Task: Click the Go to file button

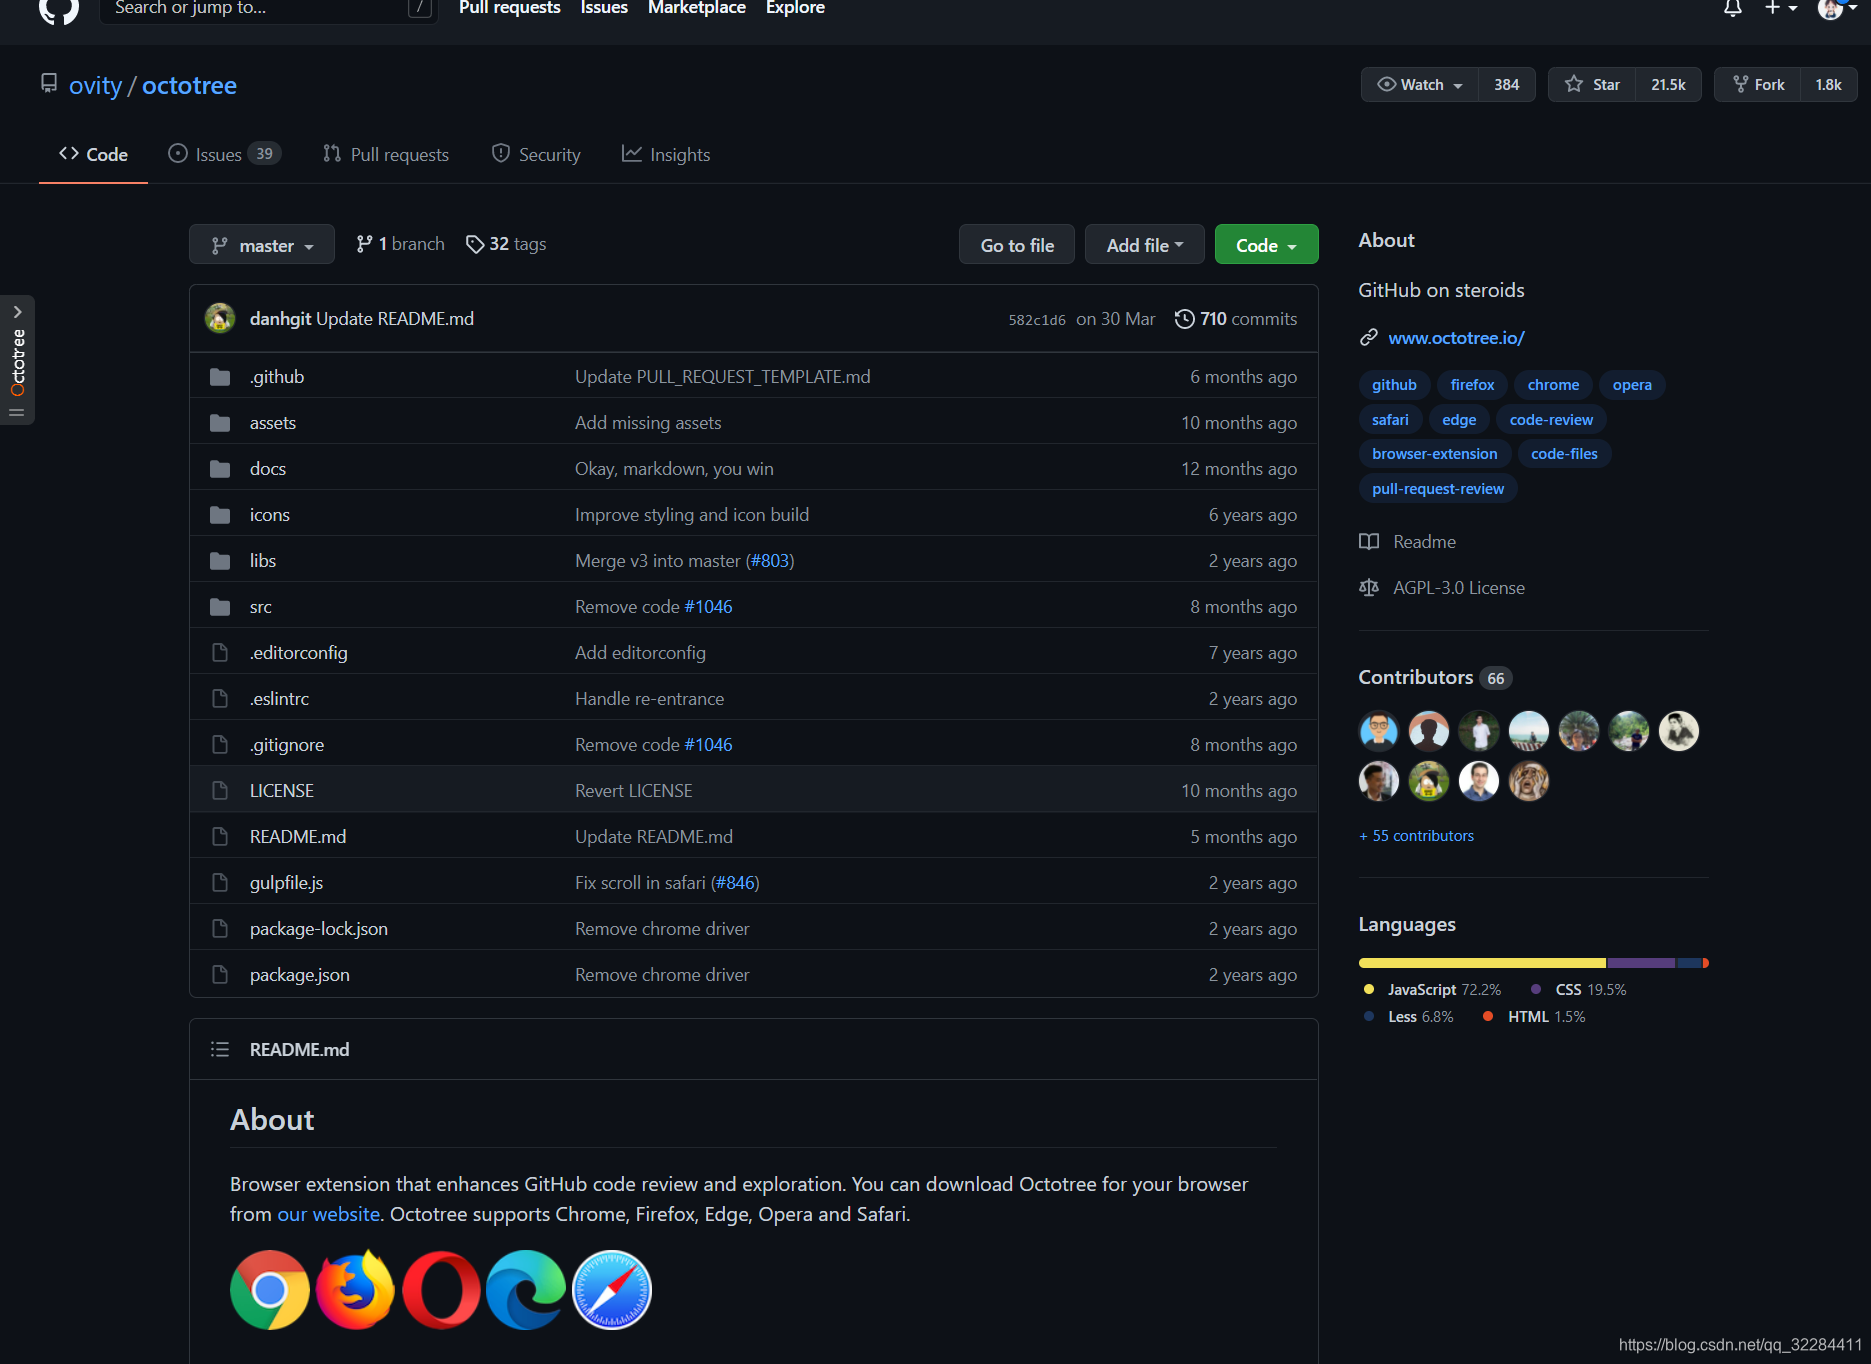Action: pos(1016,244)
